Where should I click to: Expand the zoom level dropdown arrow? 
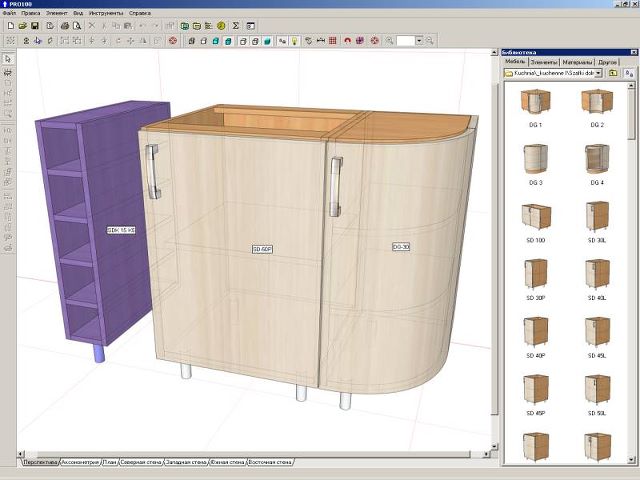click(x=417, y=41)
